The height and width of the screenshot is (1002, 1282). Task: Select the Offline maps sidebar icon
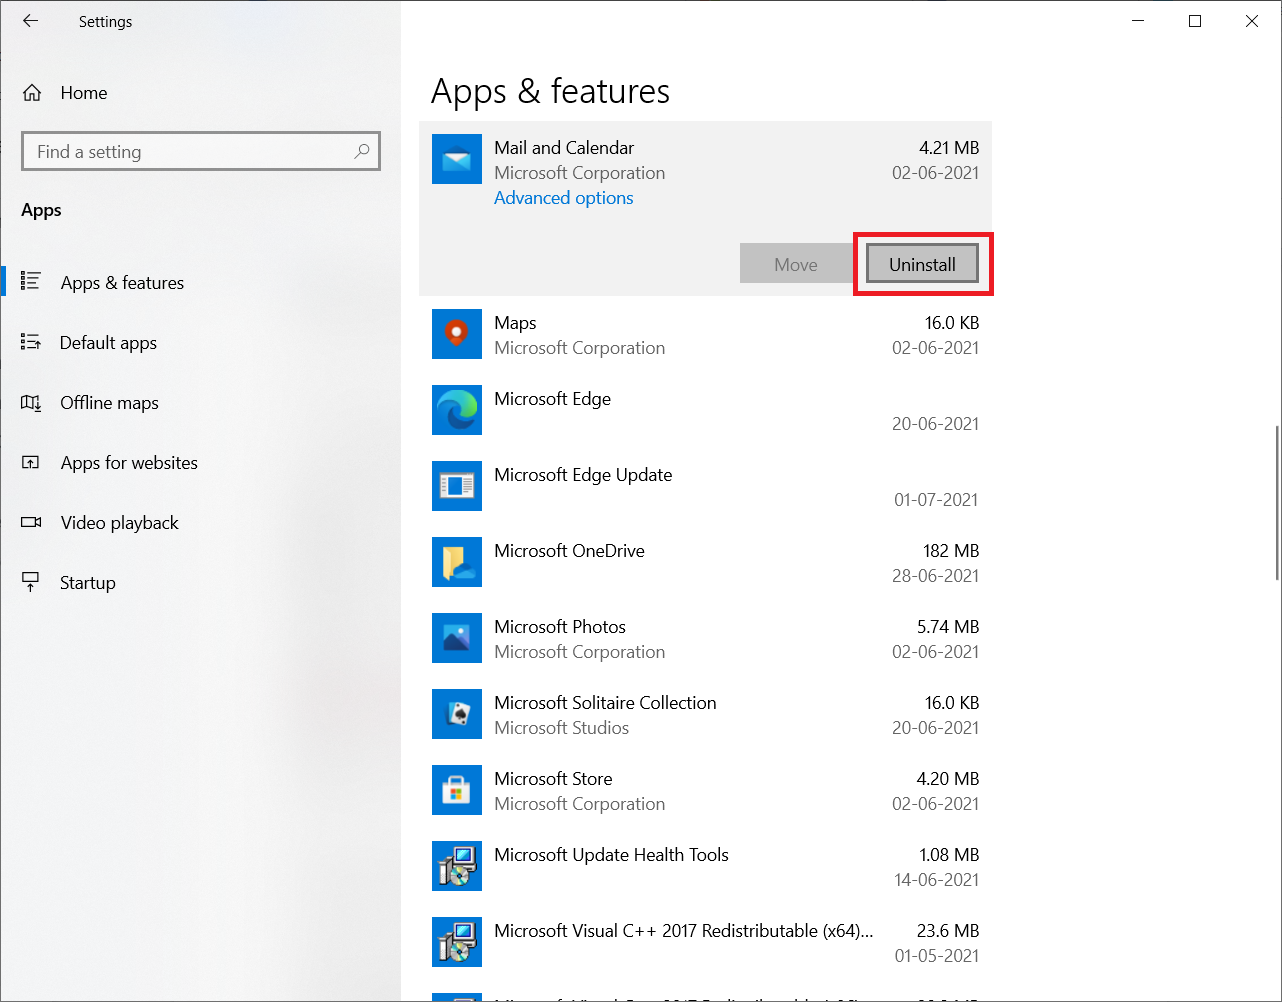click(x=31, y=402)
